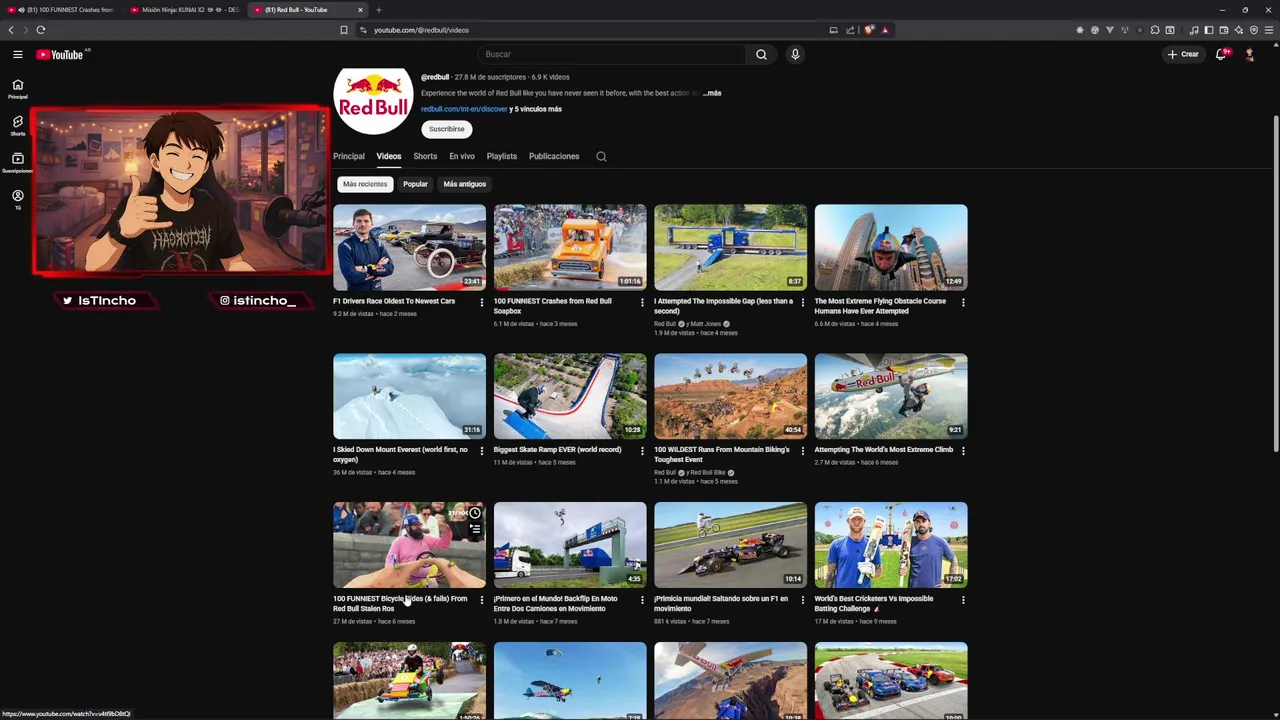The width and height of the screenshot is (1280, 720).
Task: Open Shorts from the left sidebar
Action: tap(17, 126)
